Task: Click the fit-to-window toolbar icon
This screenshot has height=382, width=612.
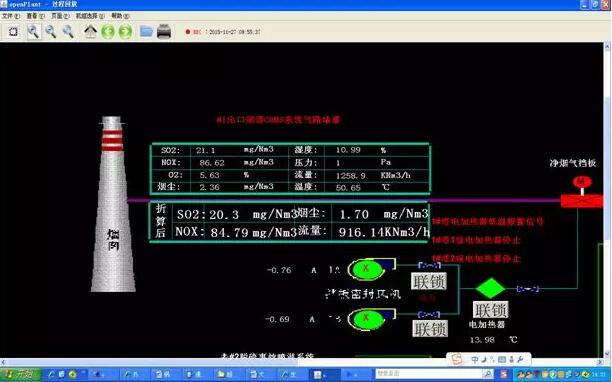Action: click(13, 32)
